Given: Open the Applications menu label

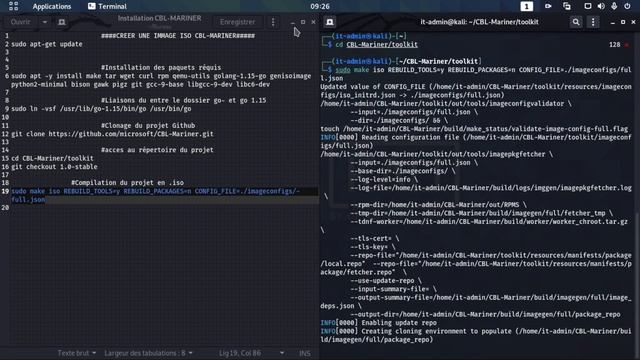Looking at the screenshot, I should tap(52, 7).
